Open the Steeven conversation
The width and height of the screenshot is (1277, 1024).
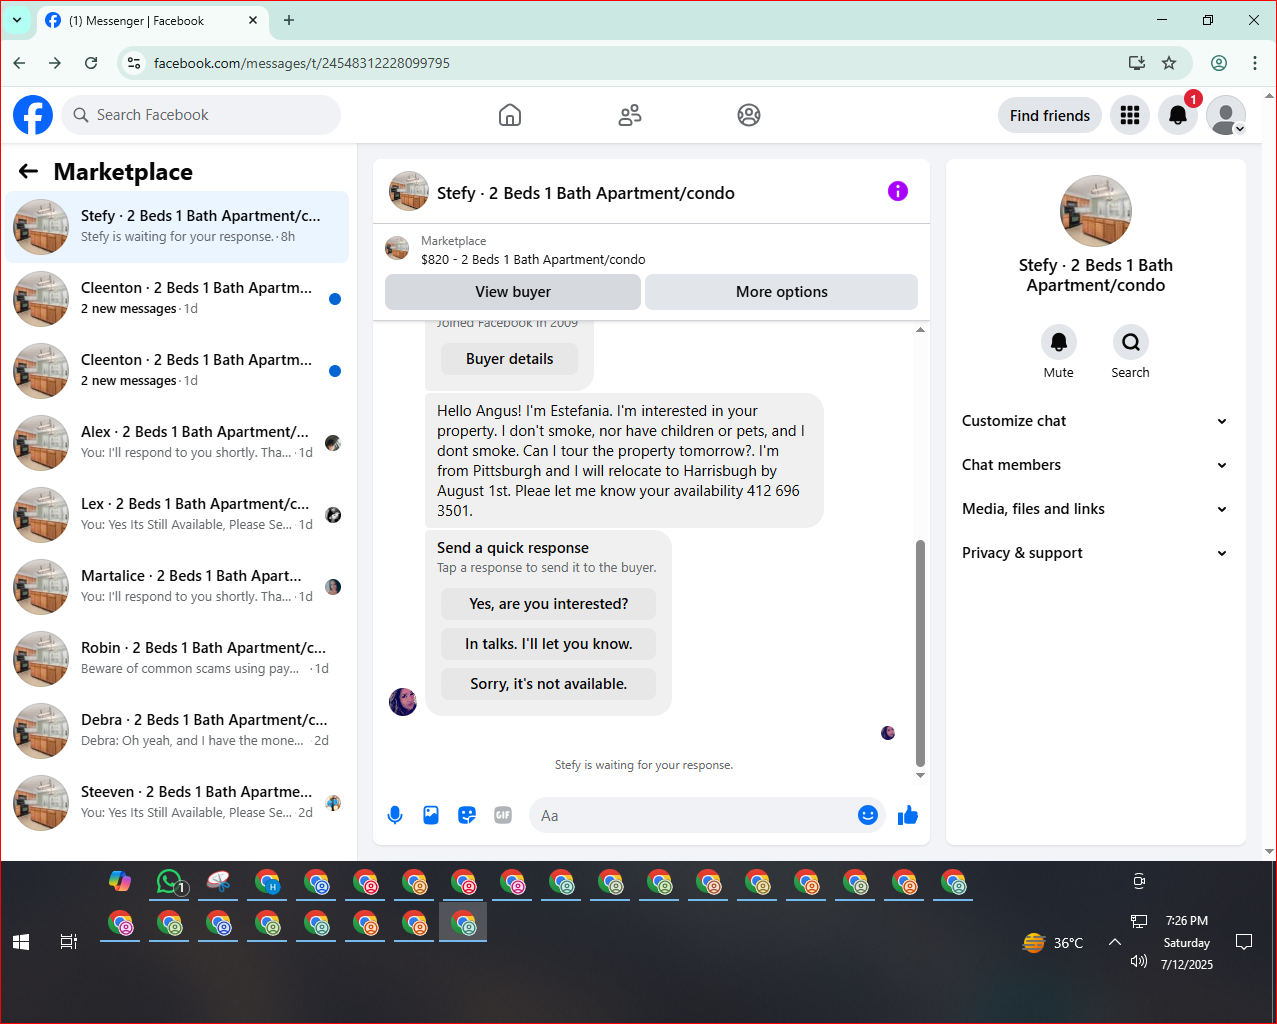[177, 803]
